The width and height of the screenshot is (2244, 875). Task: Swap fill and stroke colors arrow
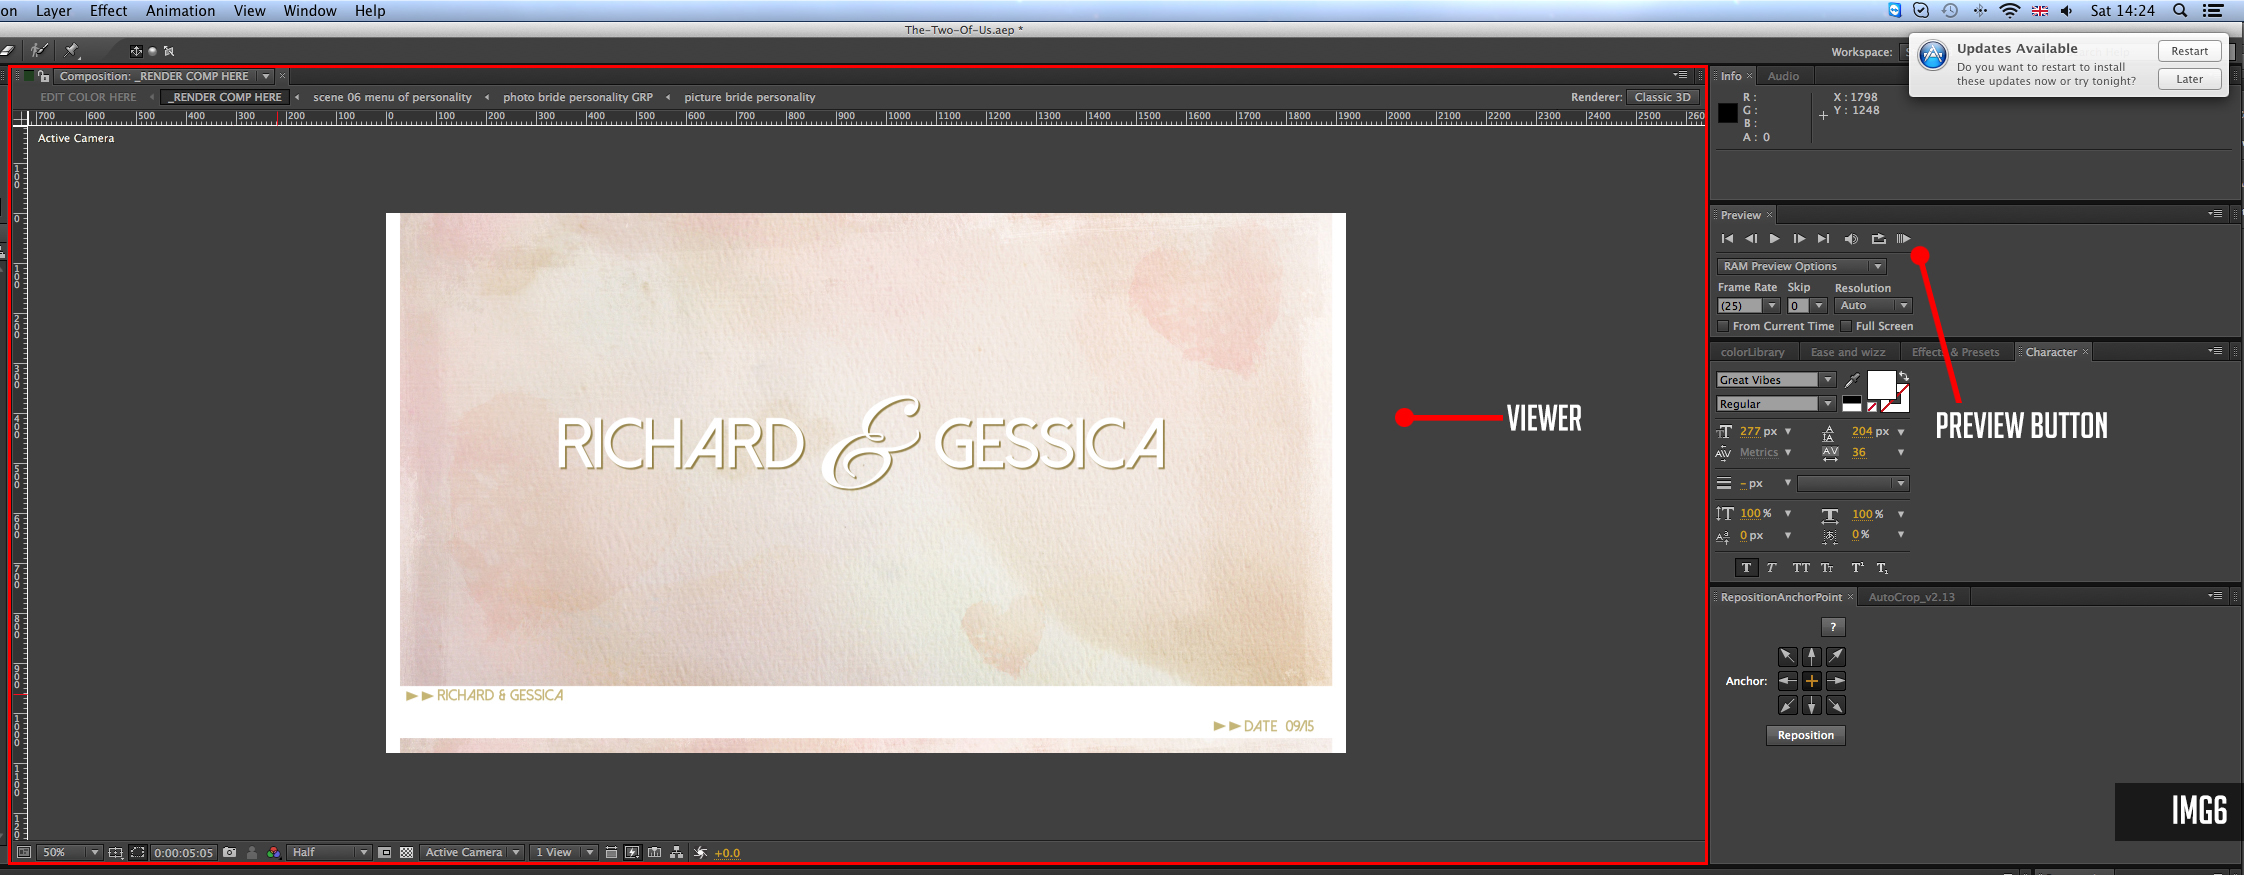tap(1903, 377)
